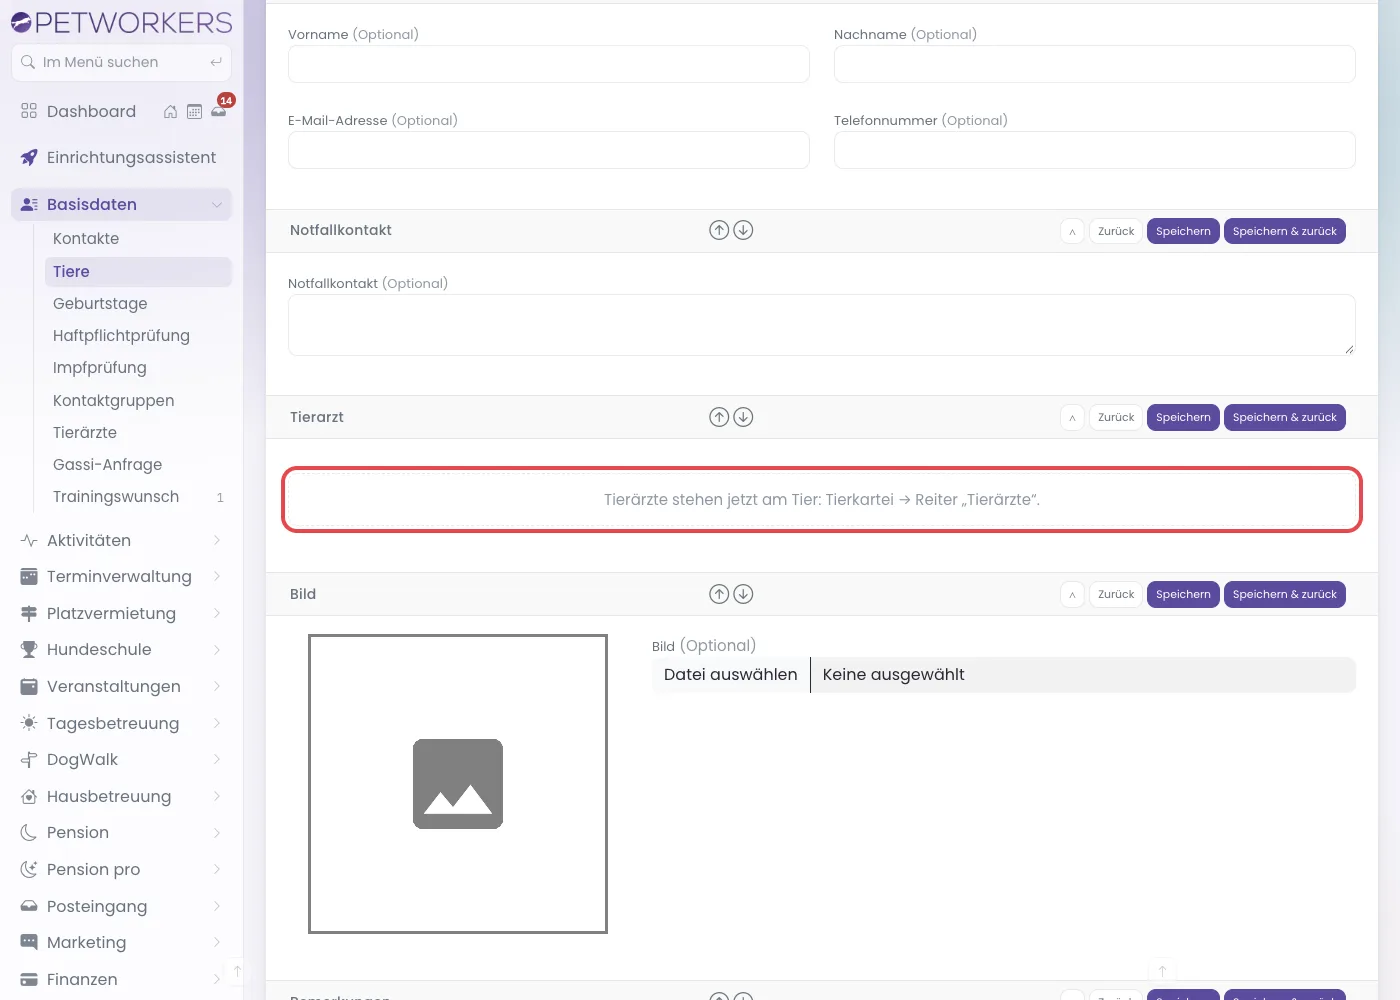Expand the DogWalk menu
Viewport: 1400px width, 1000px height.
(x=217, y=760)
